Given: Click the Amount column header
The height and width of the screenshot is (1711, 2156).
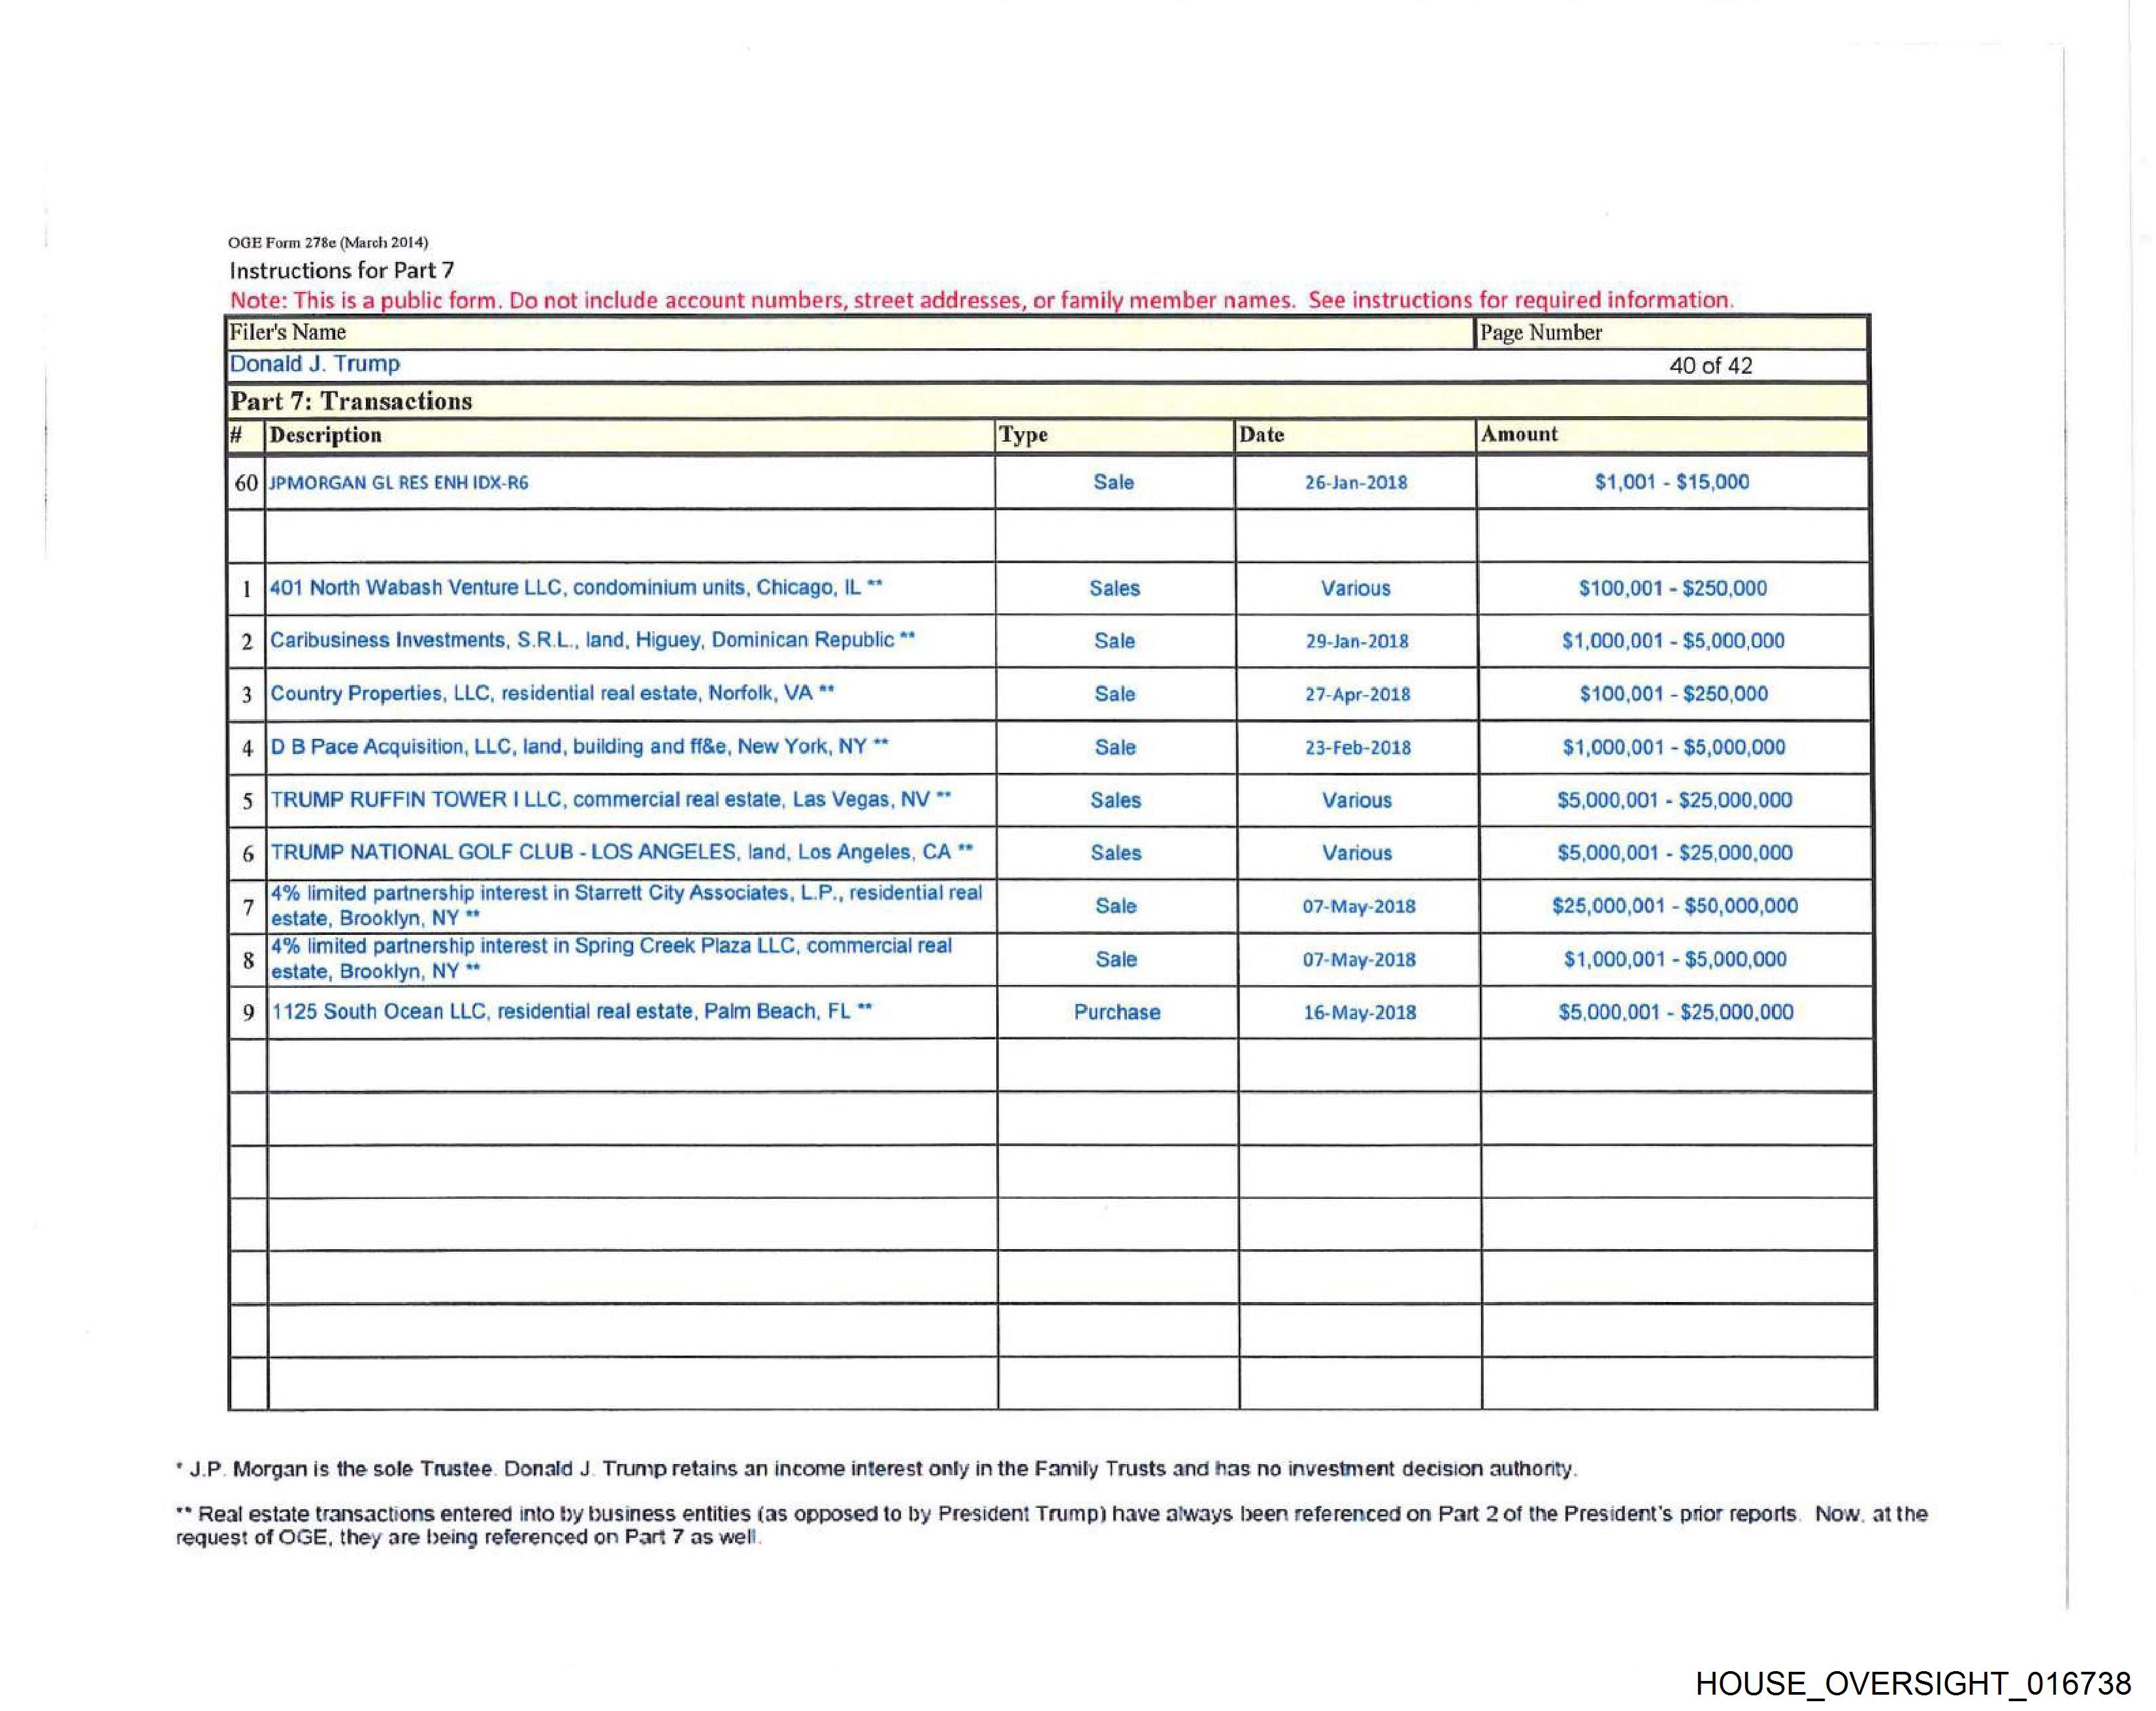Looking at the screenshot, I should (1519, 434).
